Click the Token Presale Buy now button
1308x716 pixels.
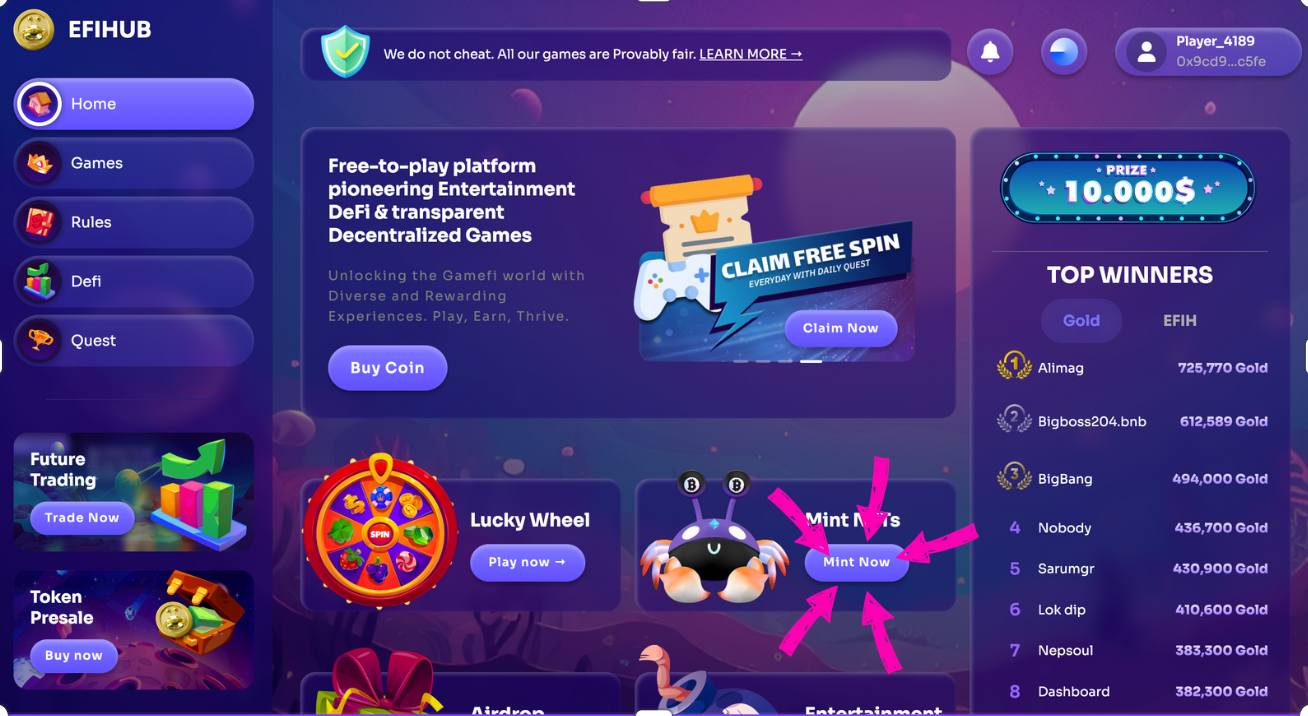click(74, 656)
